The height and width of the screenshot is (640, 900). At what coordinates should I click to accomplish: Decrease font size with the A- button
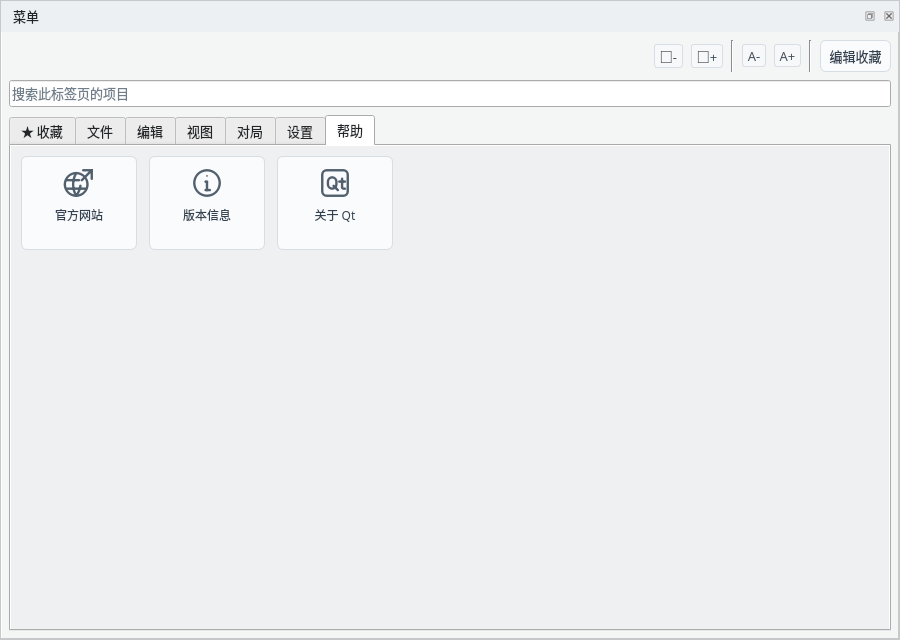coord(754,56)
